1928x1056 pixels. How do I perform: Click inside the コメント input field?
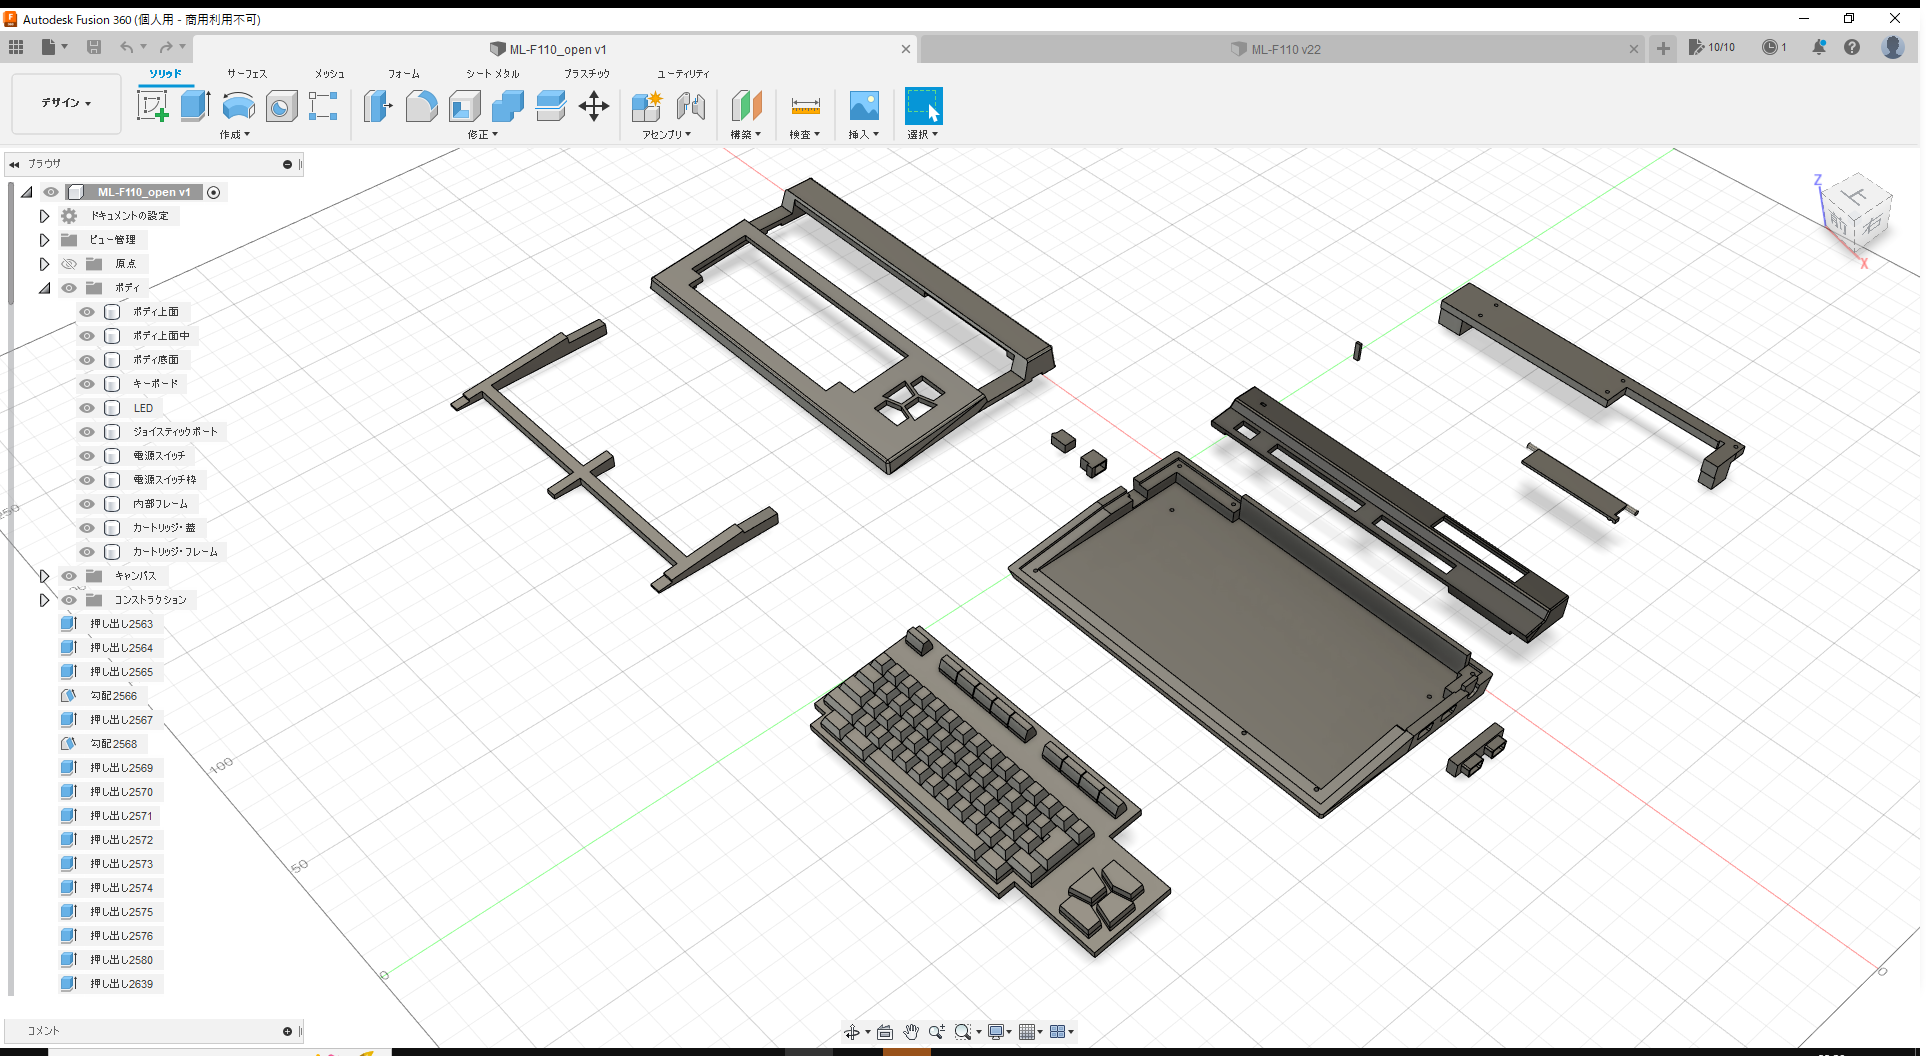(150, 1031)
